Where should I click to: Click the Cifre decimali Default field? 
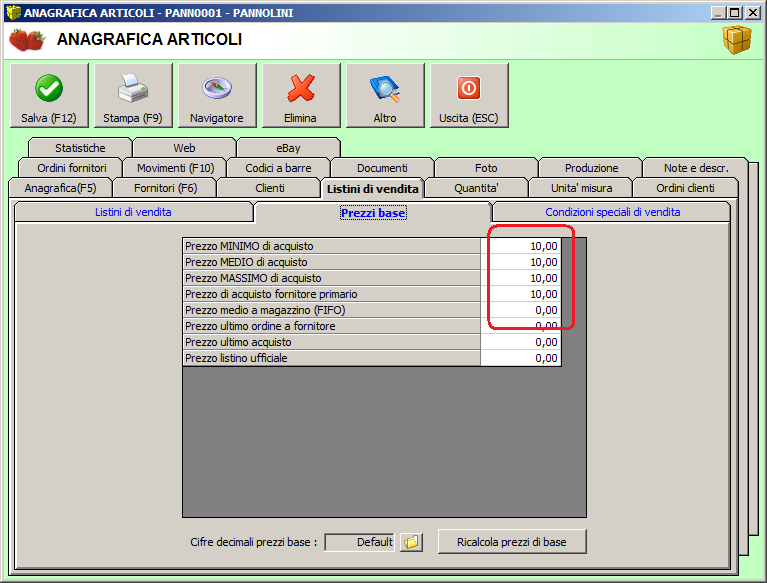[x=360, y=542]
